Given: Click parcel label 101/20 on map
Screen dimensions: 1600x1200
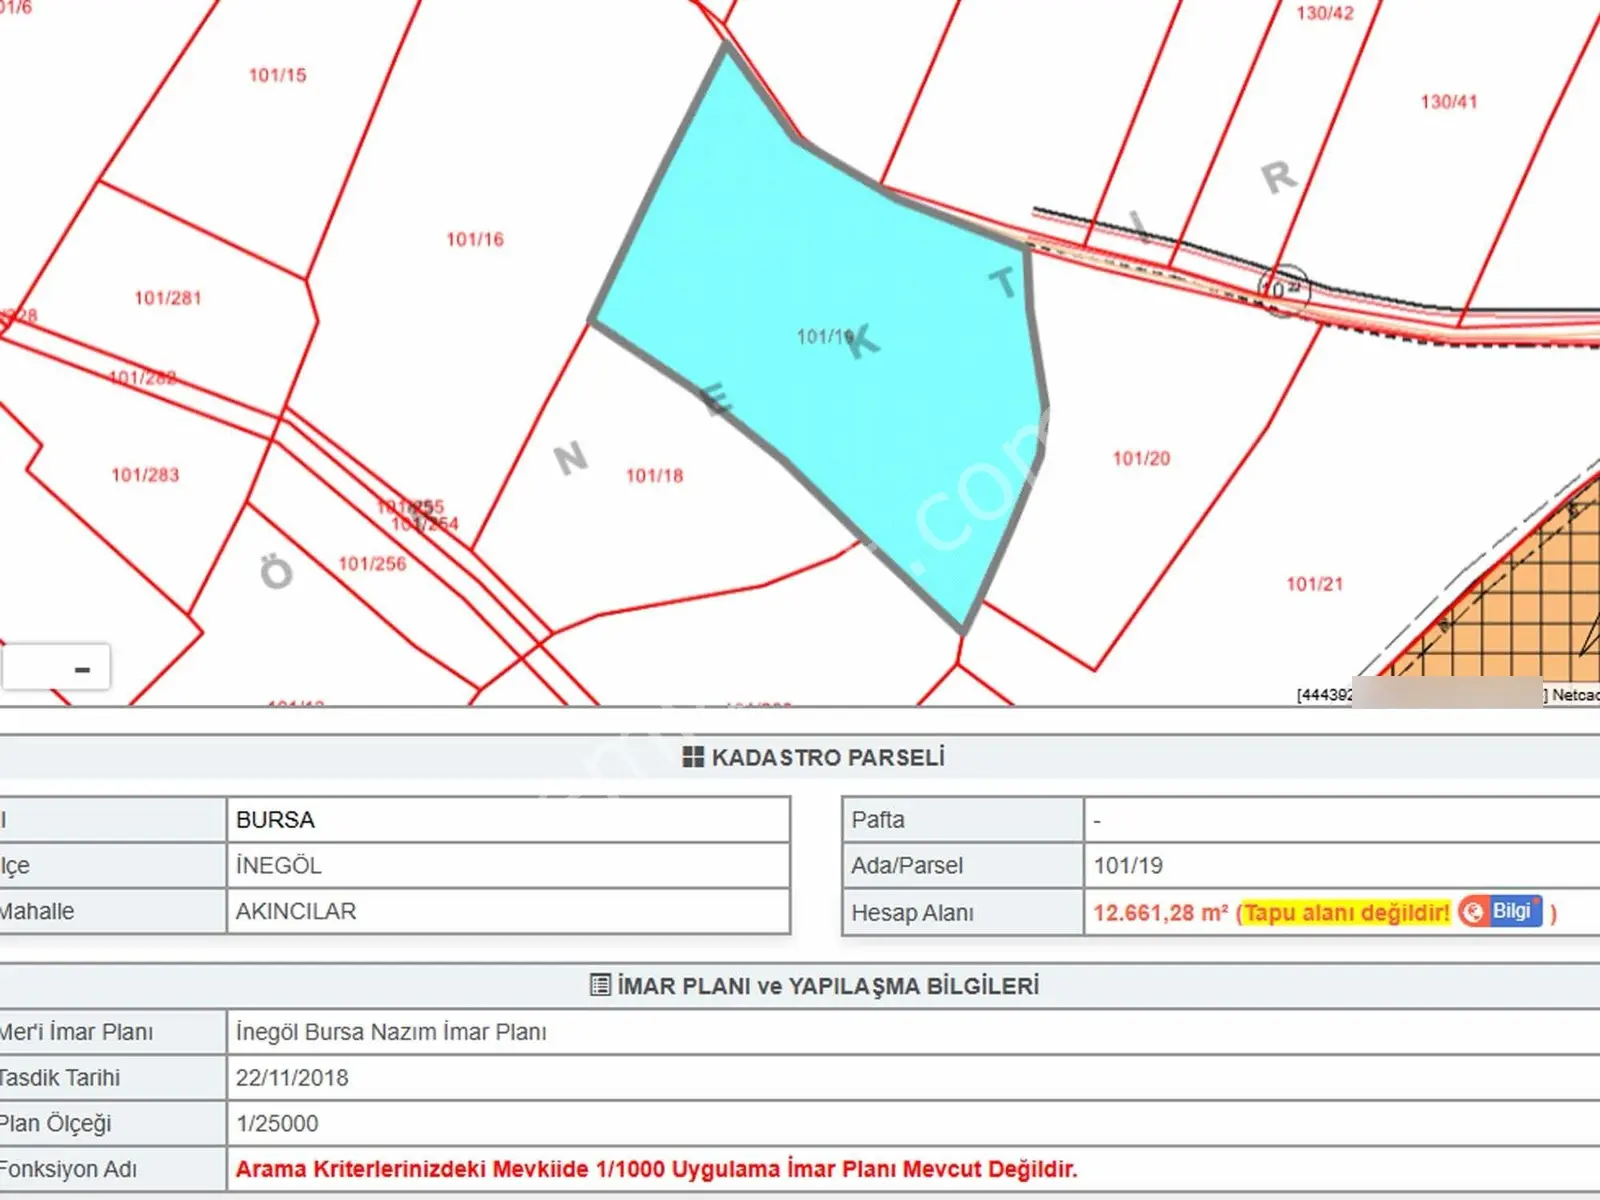Looking at the screenshot, I should (1141, 458).
